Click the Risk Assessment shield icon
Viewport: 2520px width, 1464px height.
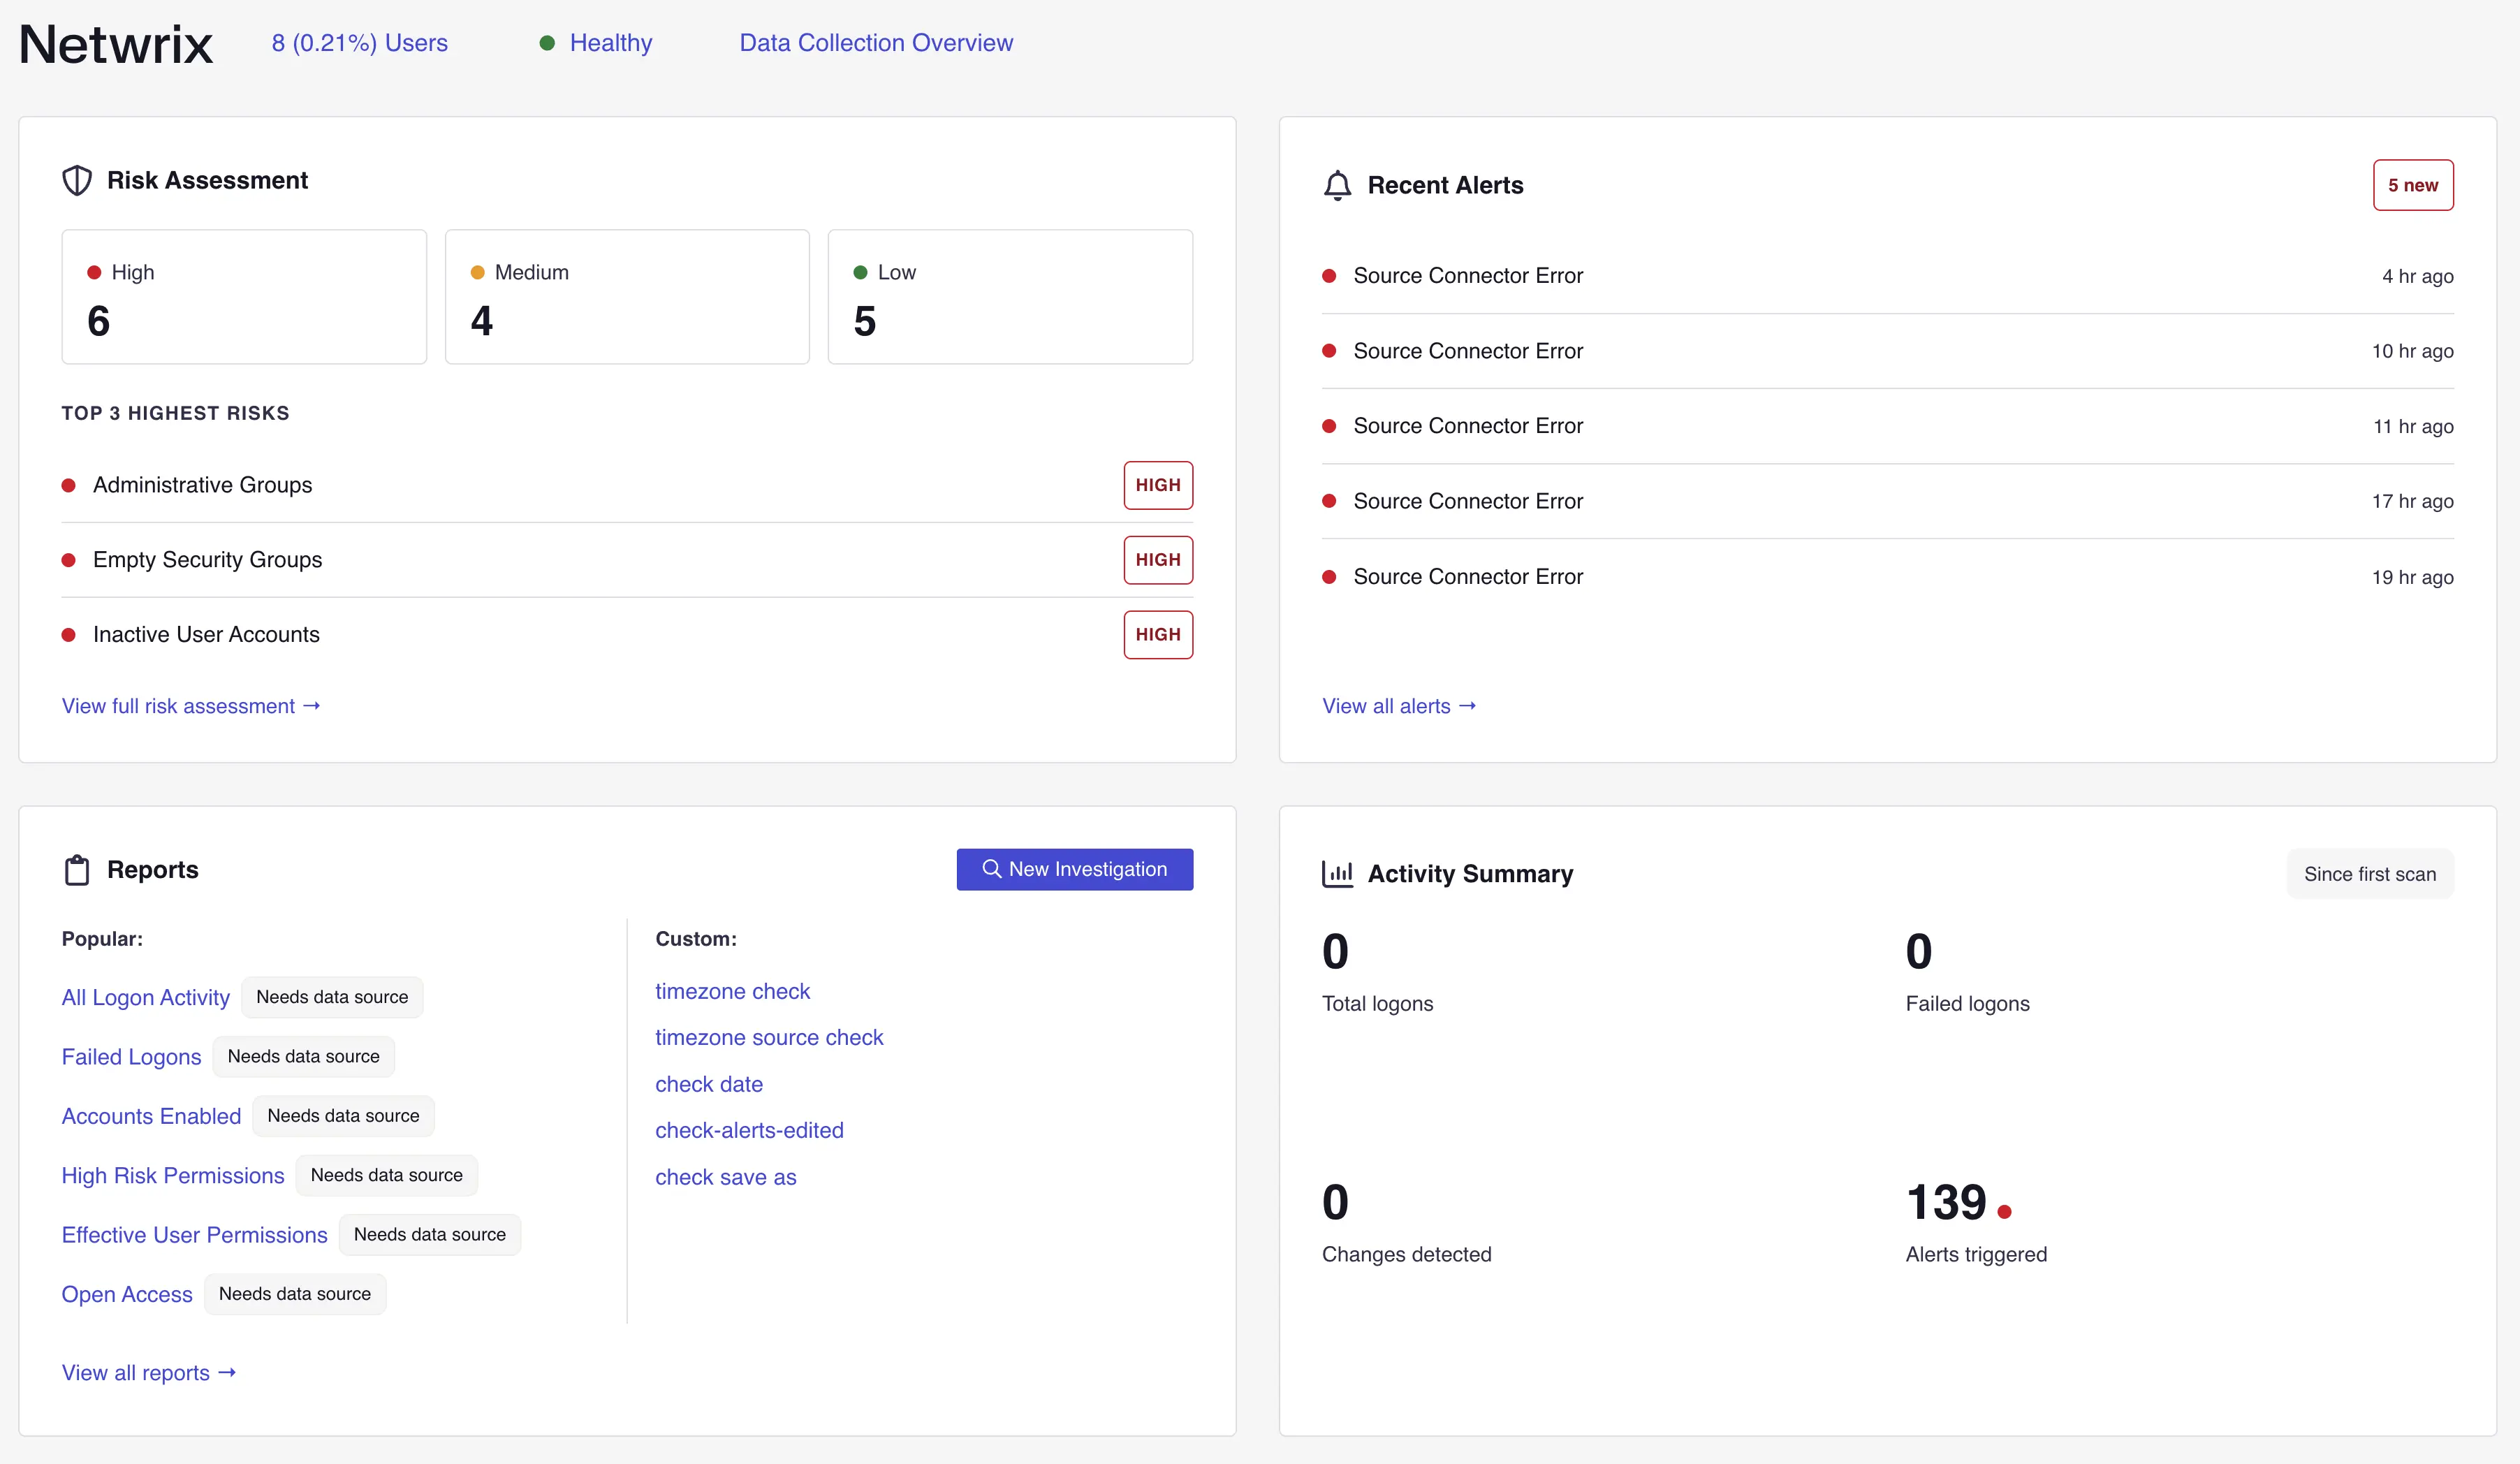point(77,180)
